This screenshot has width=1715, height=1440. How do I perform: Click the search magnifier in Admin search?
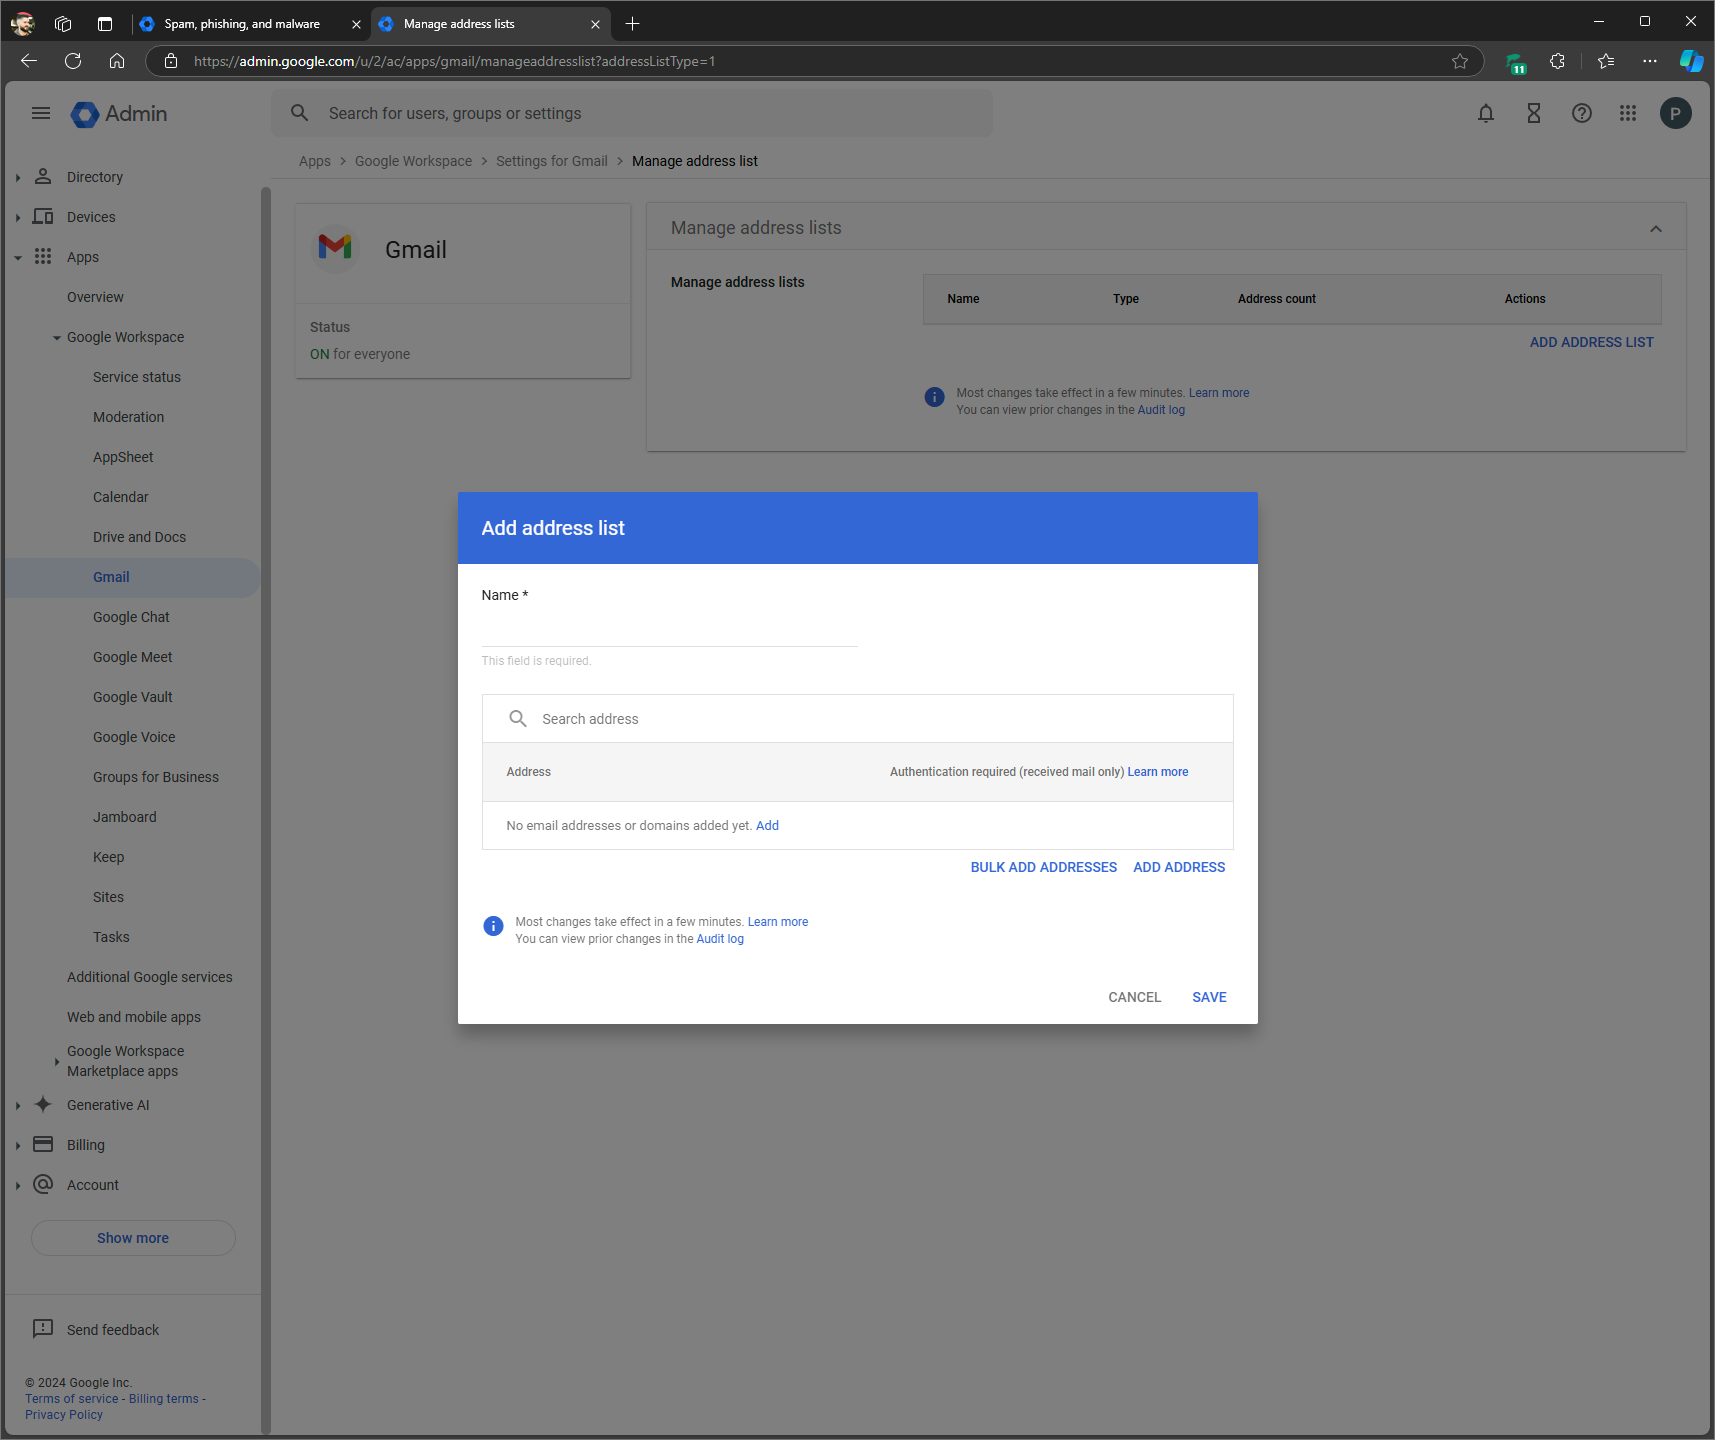(x=299, y=113)
